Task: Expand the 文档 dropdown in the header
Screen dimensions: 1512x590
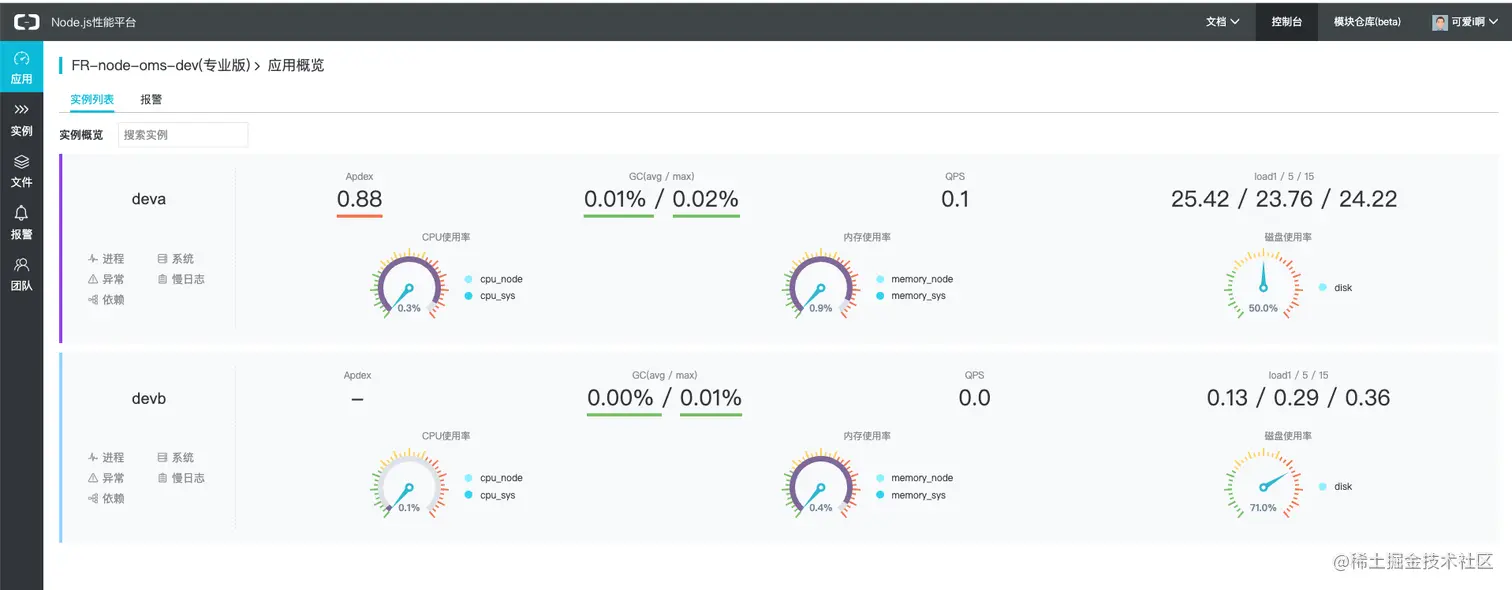Action: pos(1222,21)
